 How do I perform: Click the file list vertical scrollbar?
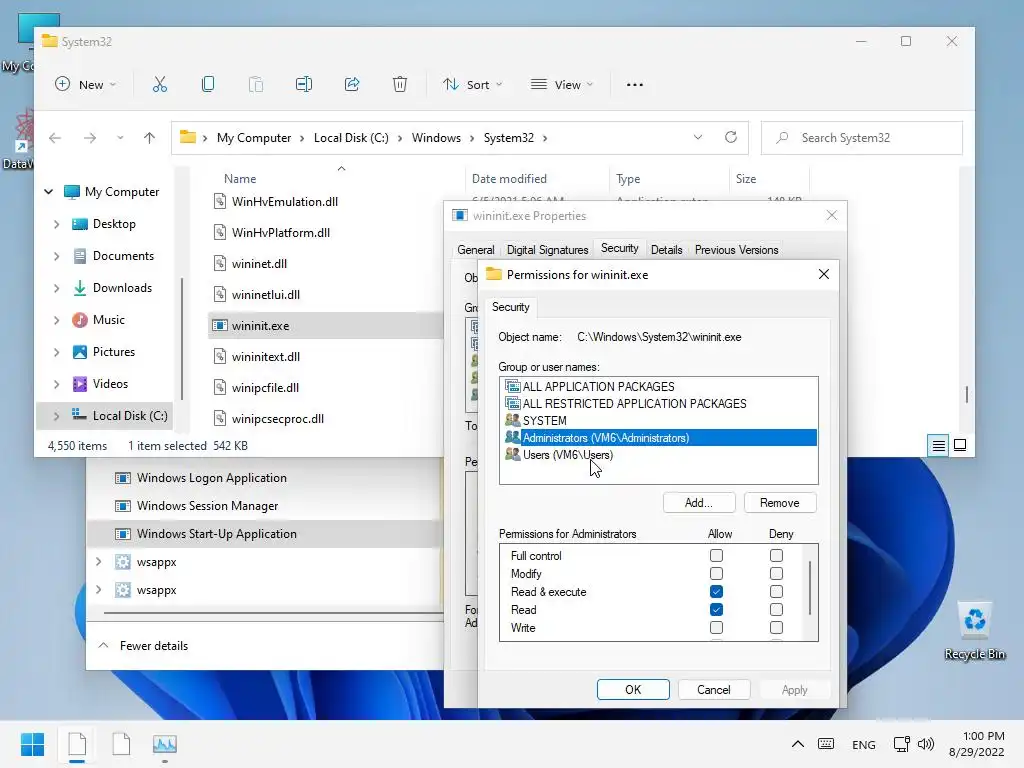[x=967, y=394]
